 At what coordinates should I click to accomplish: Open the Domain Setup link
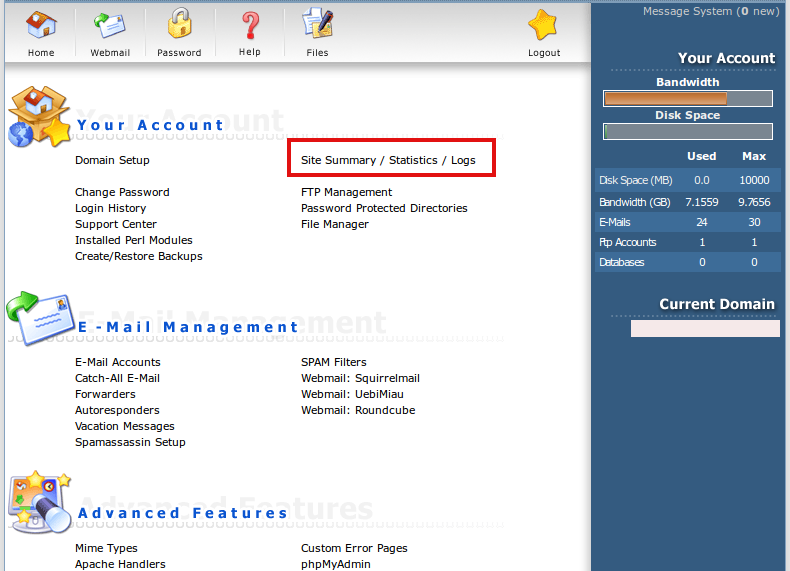pos(112,160)
